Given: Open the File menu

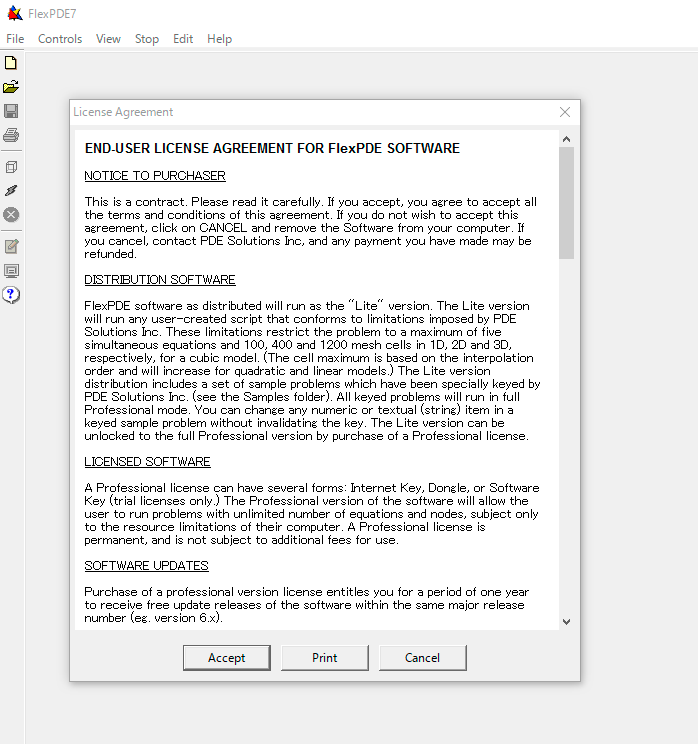Looking at the screenshot, I should click(x=15, y=39).
